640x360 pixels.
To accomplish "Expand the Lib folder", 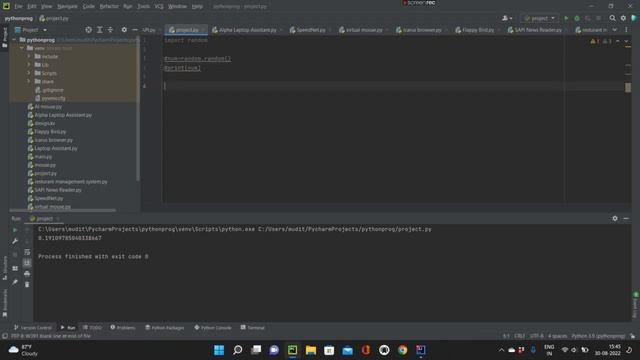I will [x=29, y=65].
